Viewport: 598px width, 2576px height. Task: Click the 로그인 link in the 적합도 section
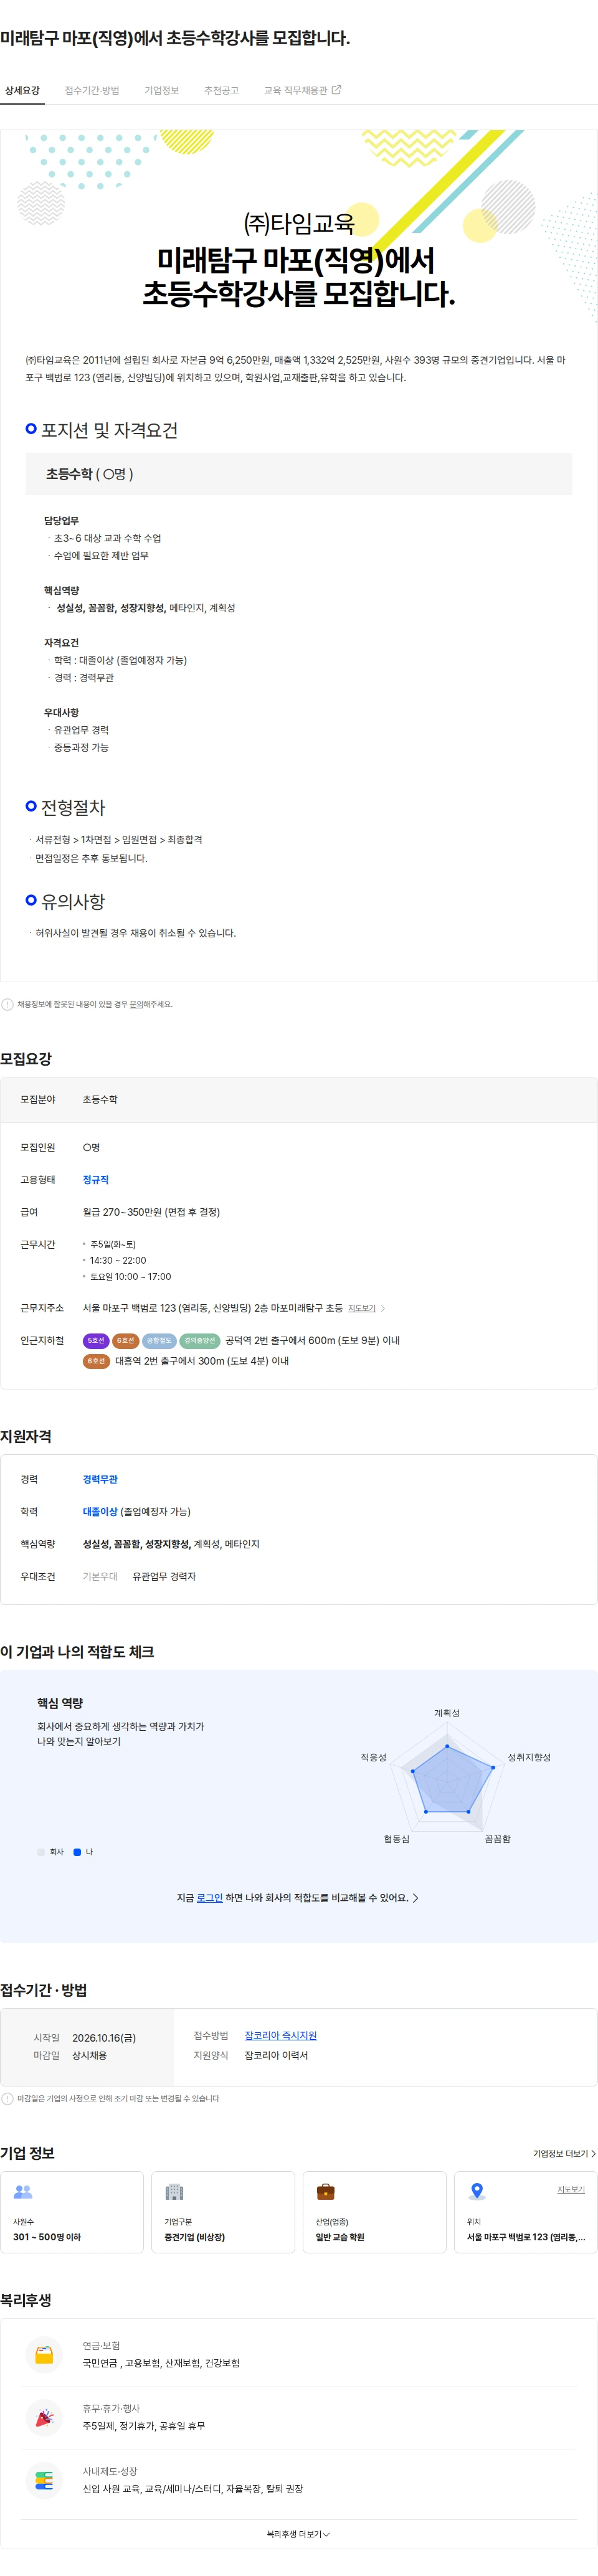[210, 1897]
